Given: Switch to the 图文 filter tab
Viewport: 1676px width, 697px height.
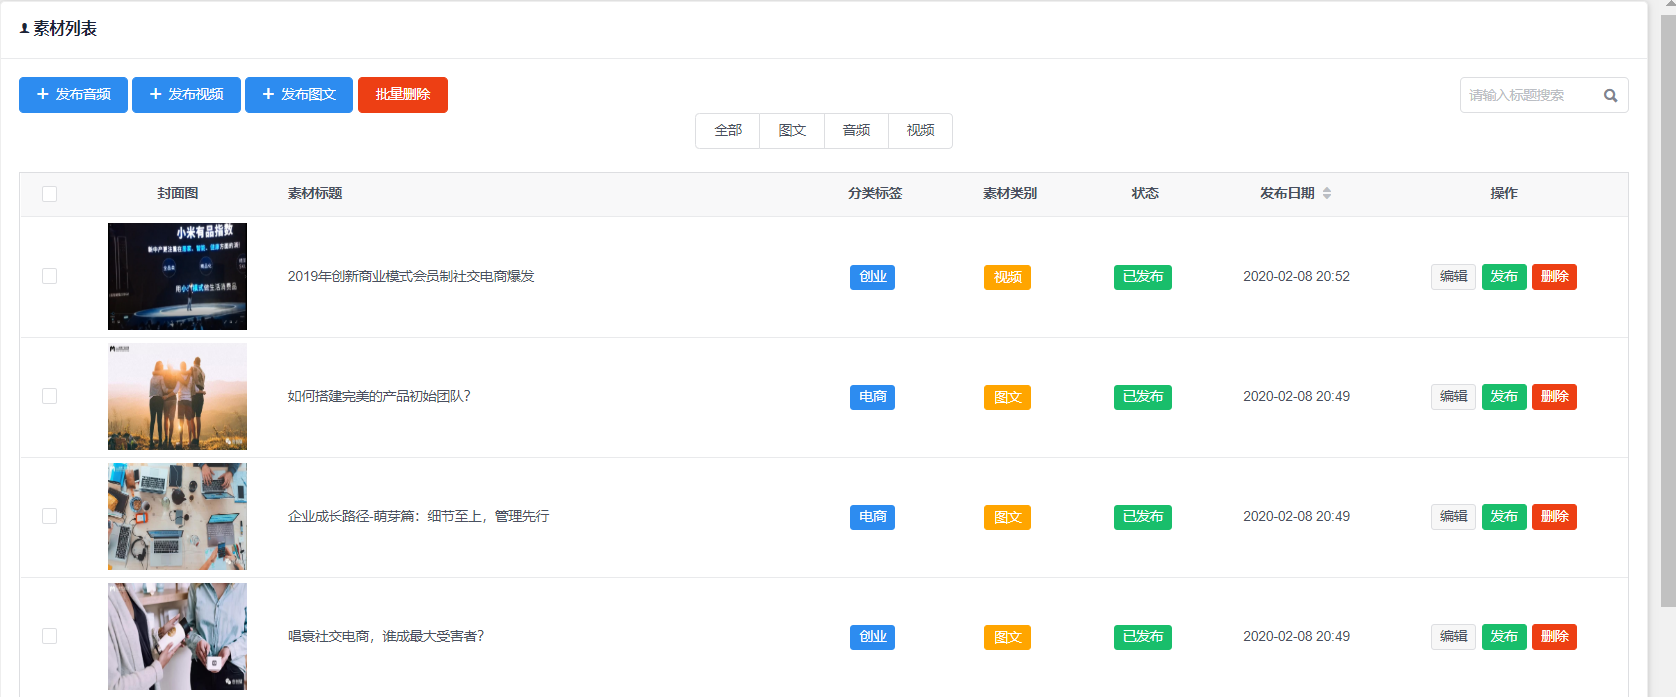Looking at the screenshot, I should pos(792,131).
